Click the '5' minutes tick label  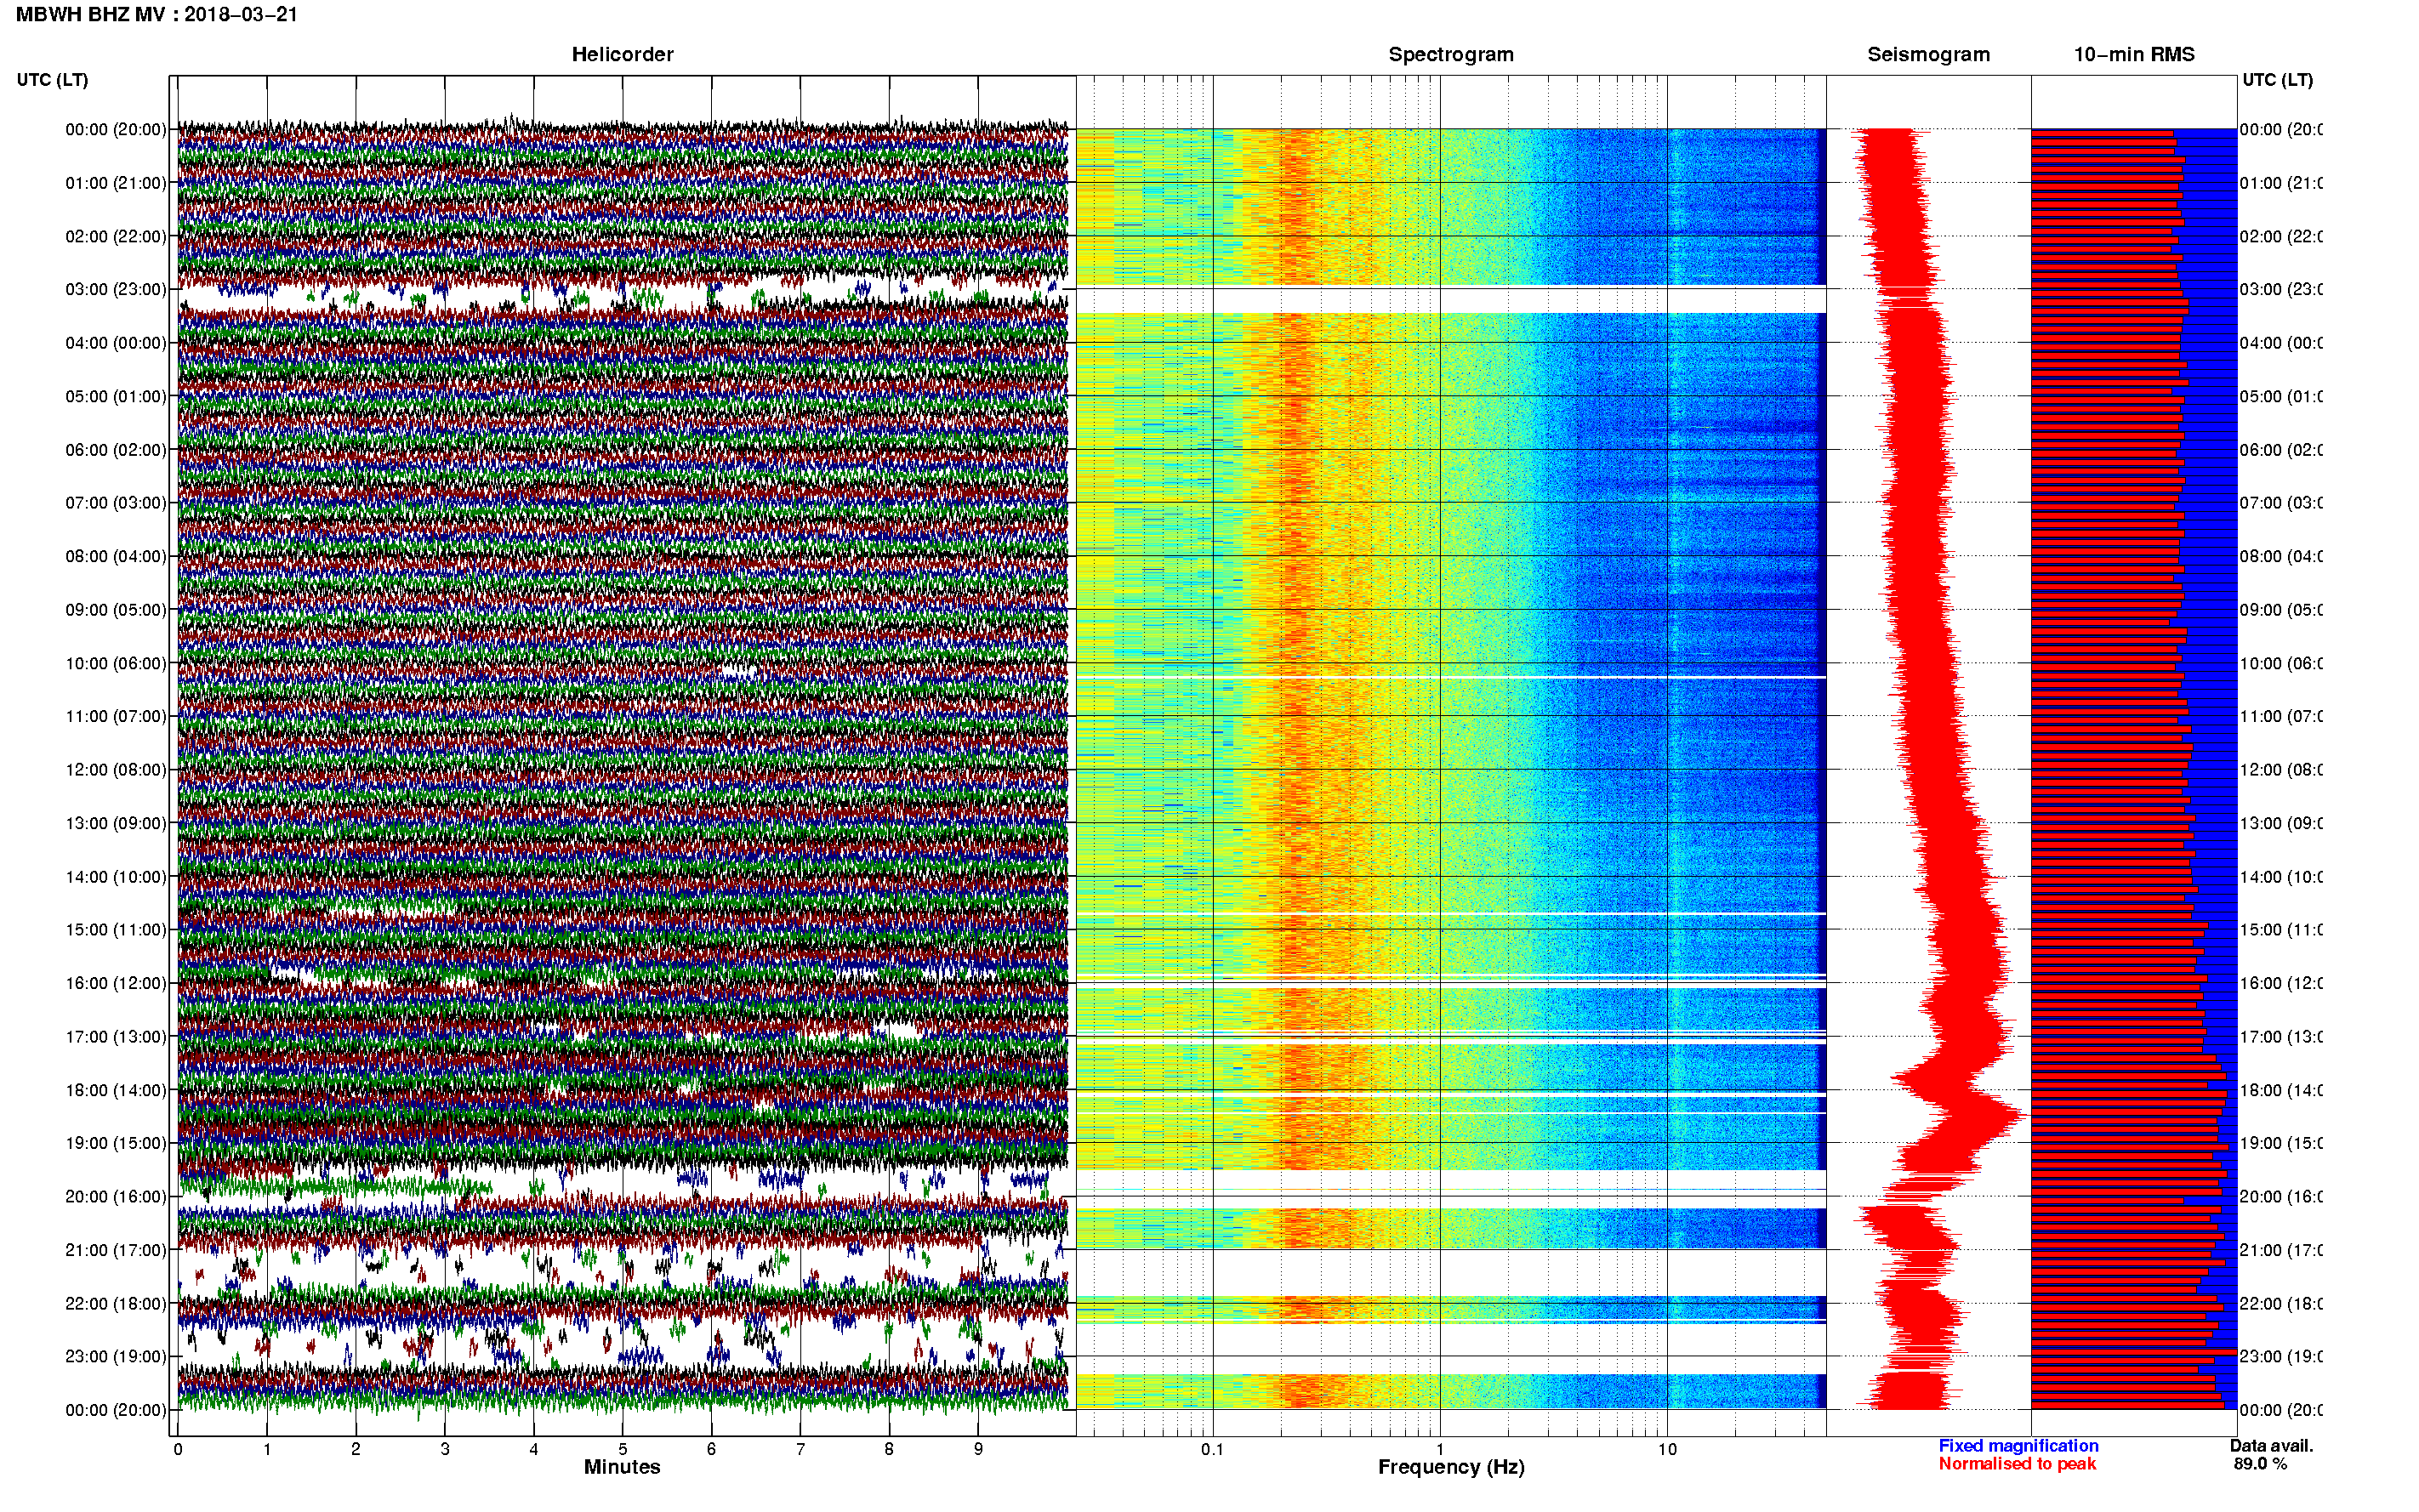[x=623, y=1449]
